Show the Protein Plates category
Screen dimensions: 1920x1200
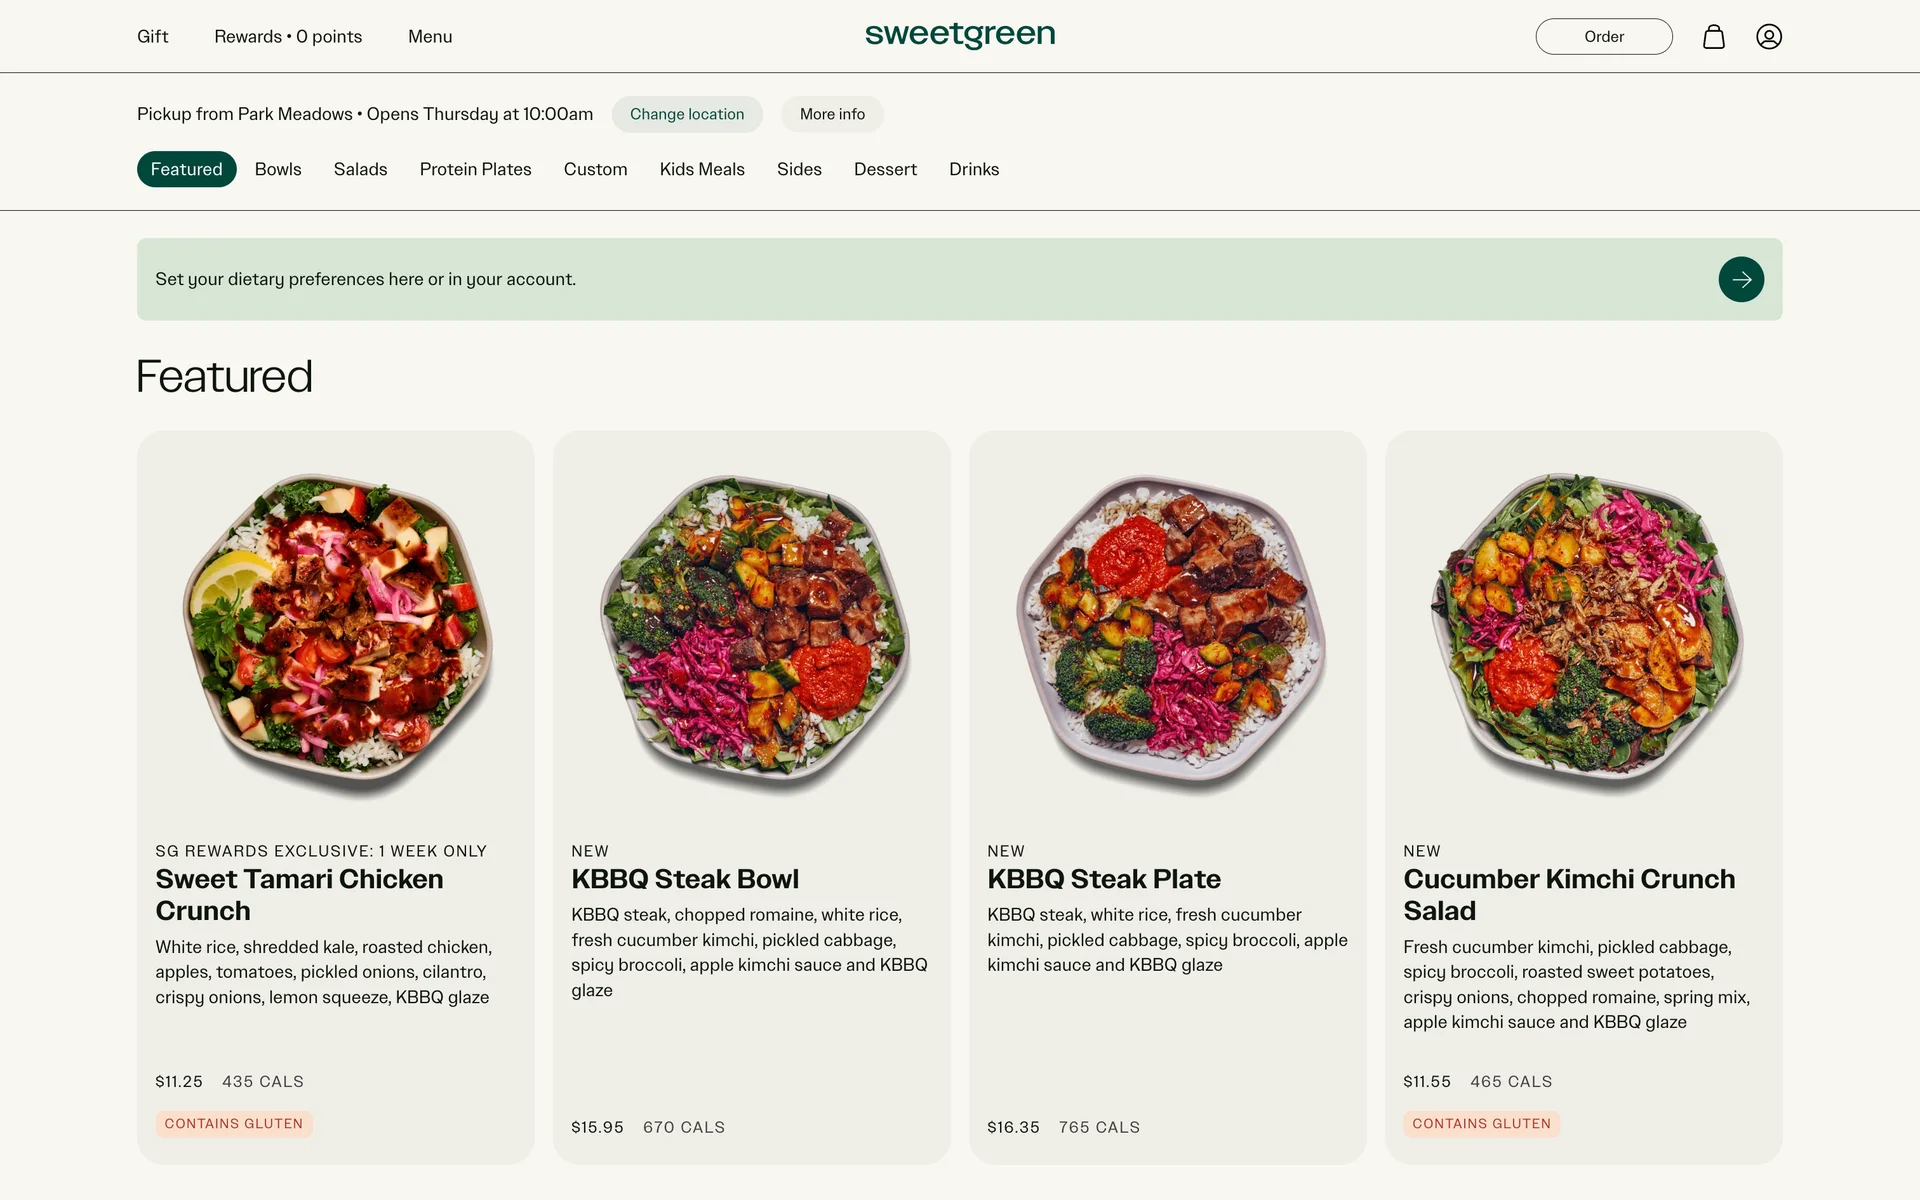(x=475, y=169)
